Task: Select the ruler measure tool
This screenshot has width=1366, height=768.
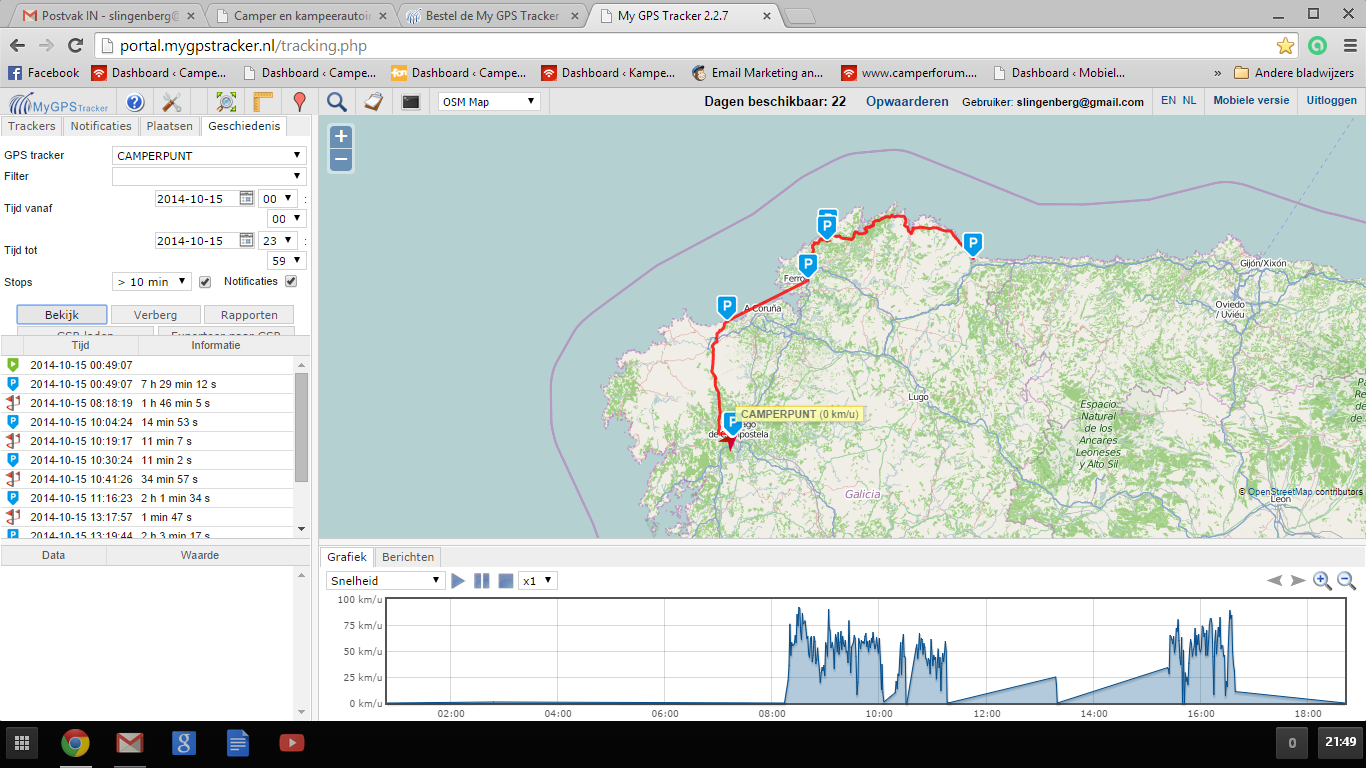Action: [x=263, y=102]
